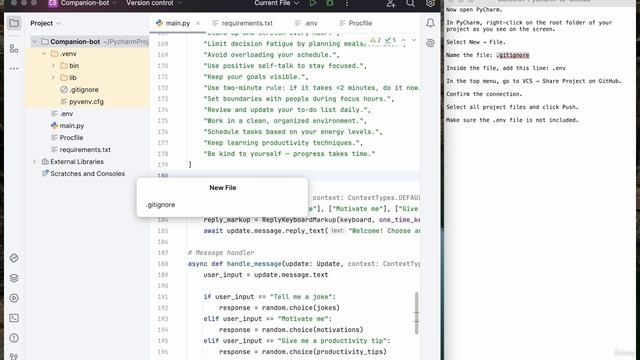Click the Debug bug icon
640x360 pixels.
[330, 3]
